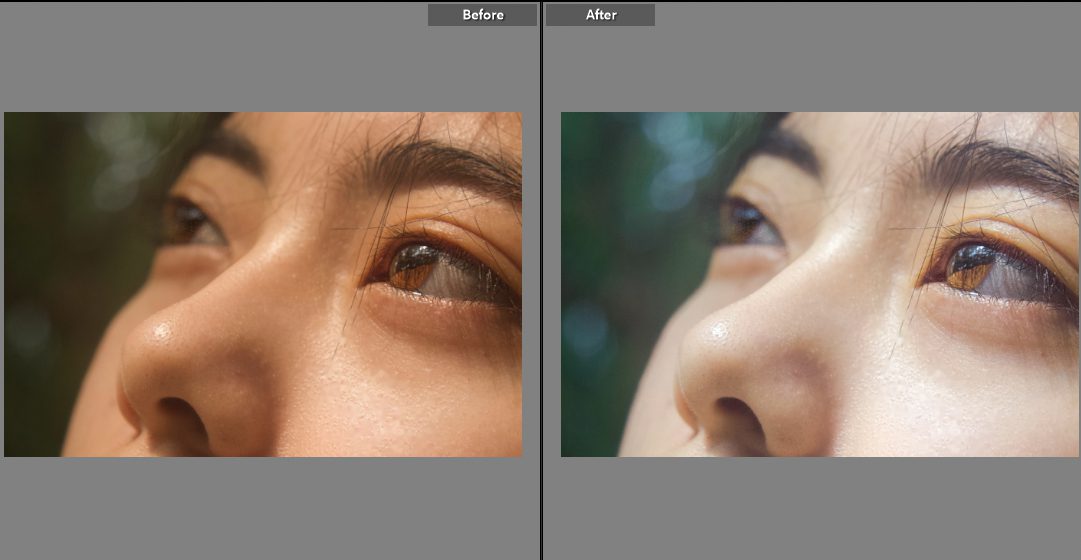The width and height of the screenshot is (1081, 560).
Task: Click the vertical divider between Before and After
Action: (x=541, y=280)
